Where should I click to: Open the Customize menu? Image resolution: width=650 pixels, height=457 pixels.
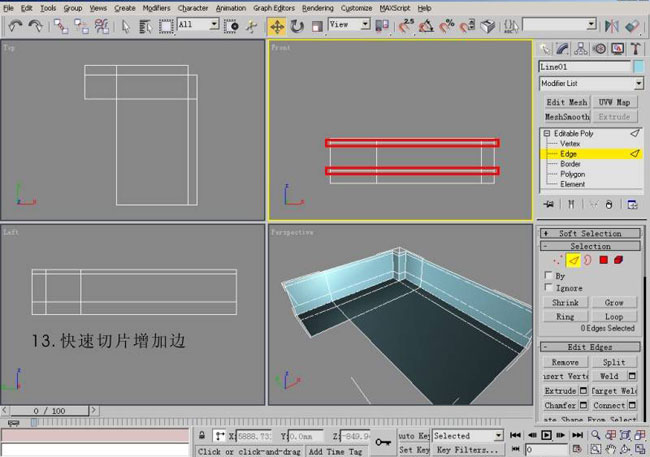(356, 8)
